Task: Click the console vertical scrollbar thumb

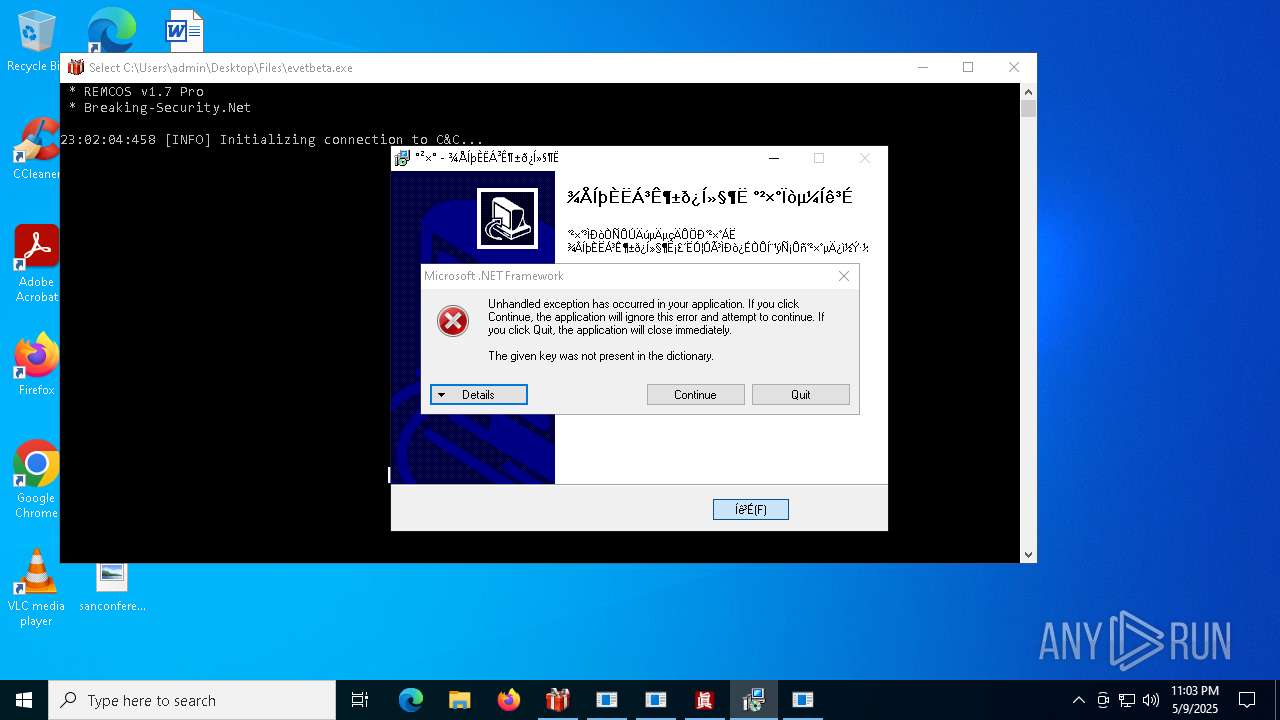Action: 1028,109
